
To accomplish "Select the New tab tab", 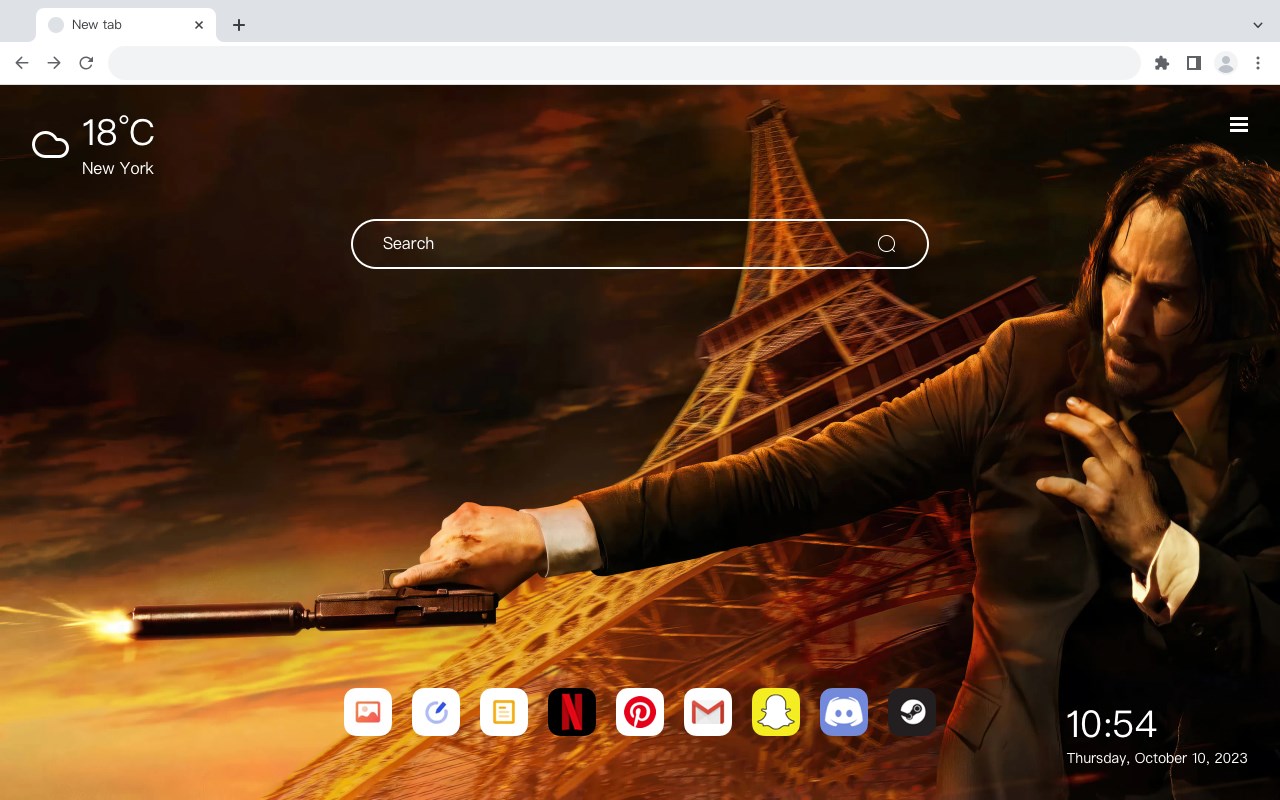I will click(126, 25).
